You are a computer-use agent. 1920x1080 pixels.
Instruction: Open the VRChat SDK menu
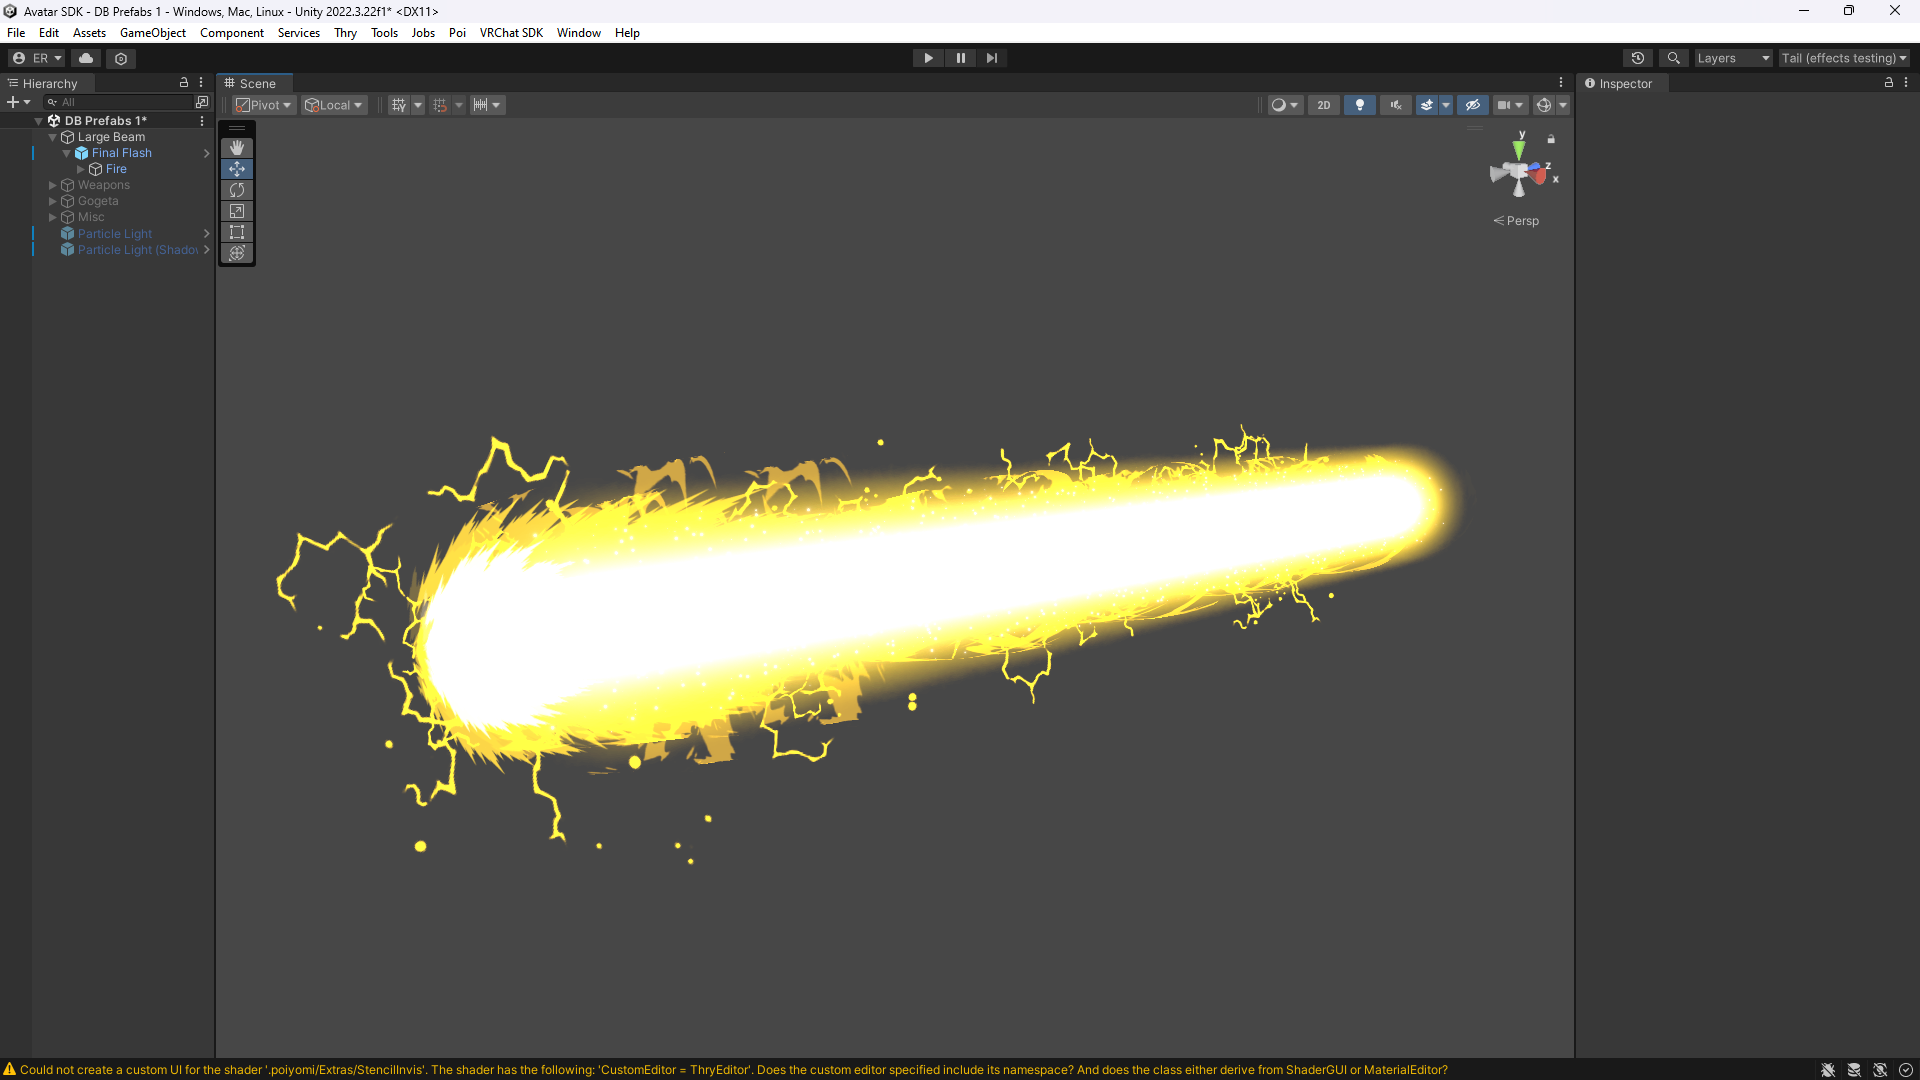coord(510,33)
